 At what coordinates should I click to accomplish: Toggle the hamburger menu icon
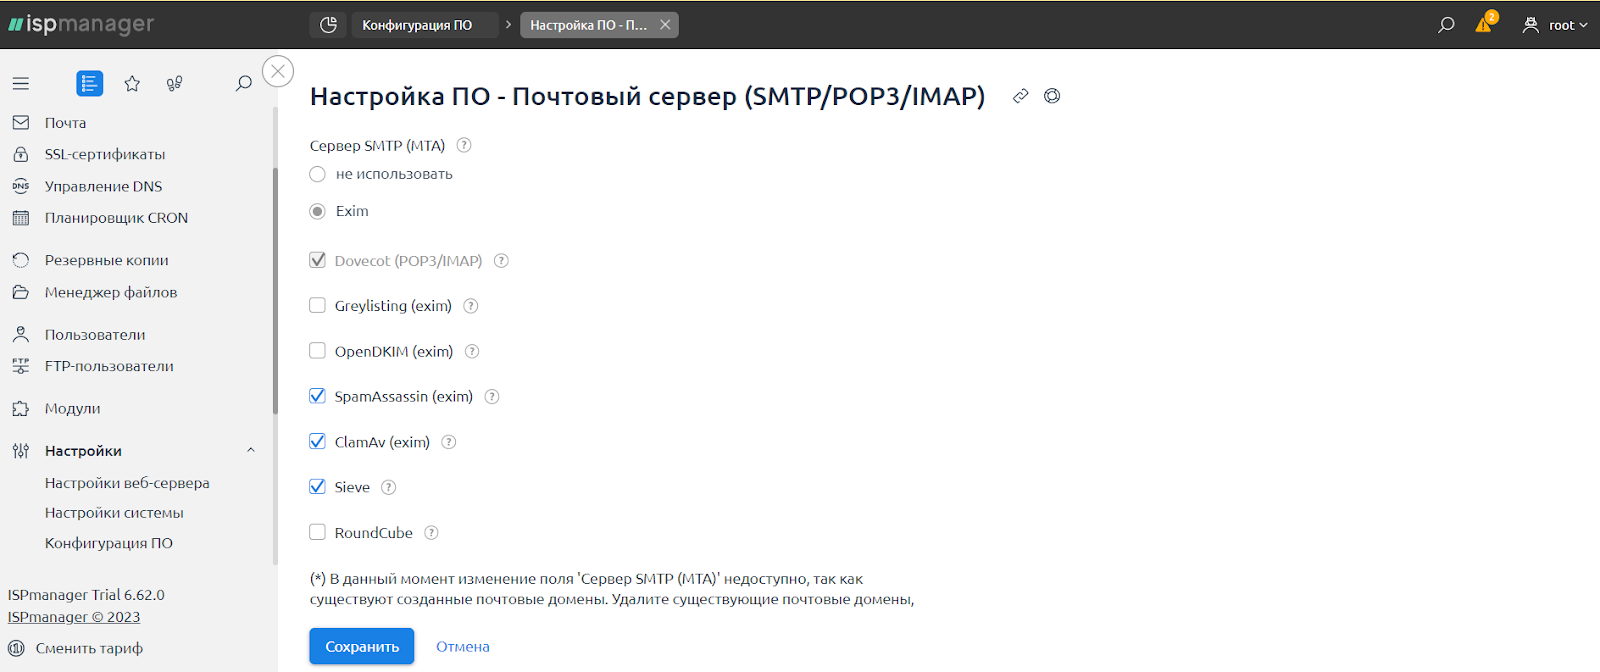[21, 84]
